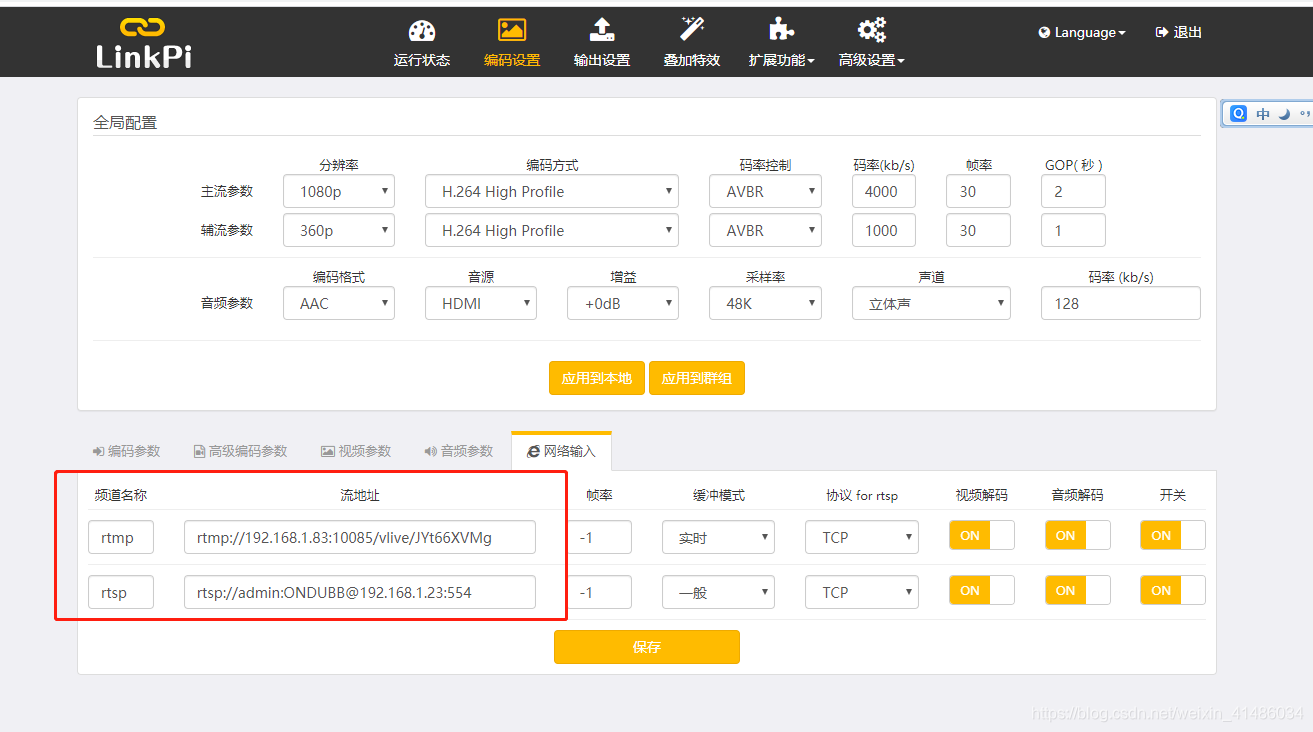Click the 应用到本地 button
Image resolution: width=1313 pixels, height=732 pixels.
[x=597, y=378]
